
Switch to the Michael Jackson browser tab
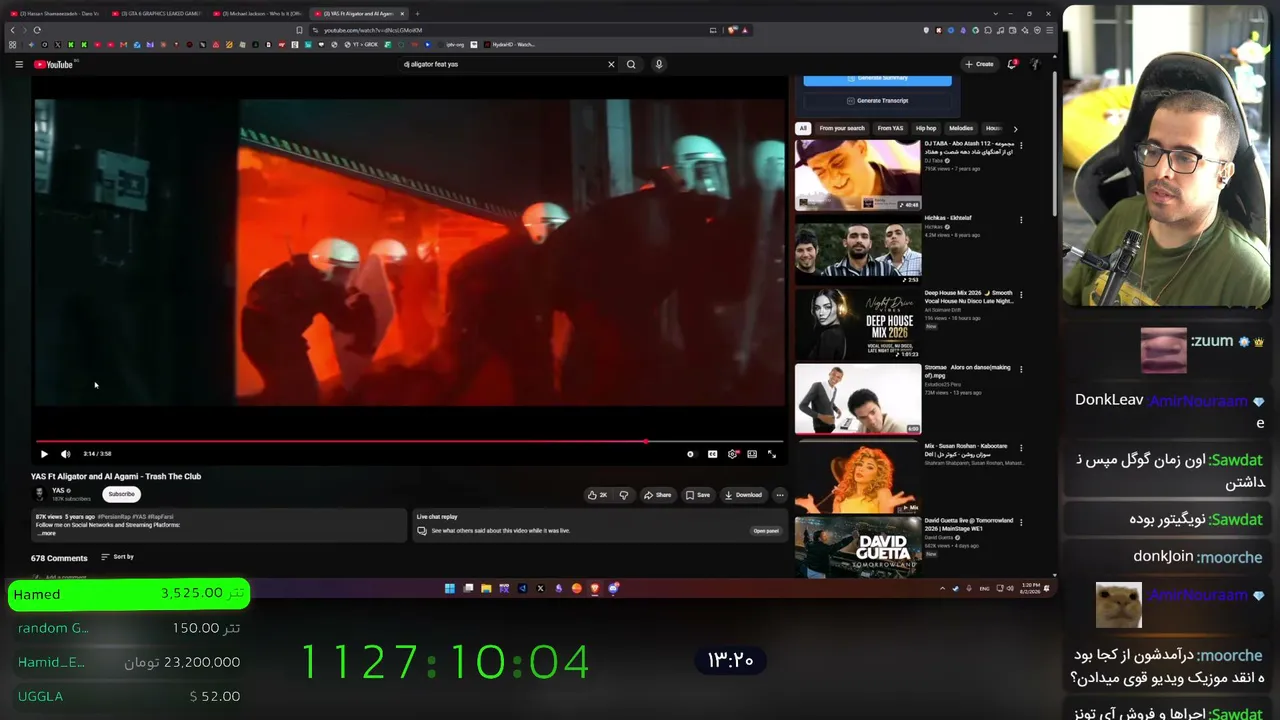coord(257,14)
